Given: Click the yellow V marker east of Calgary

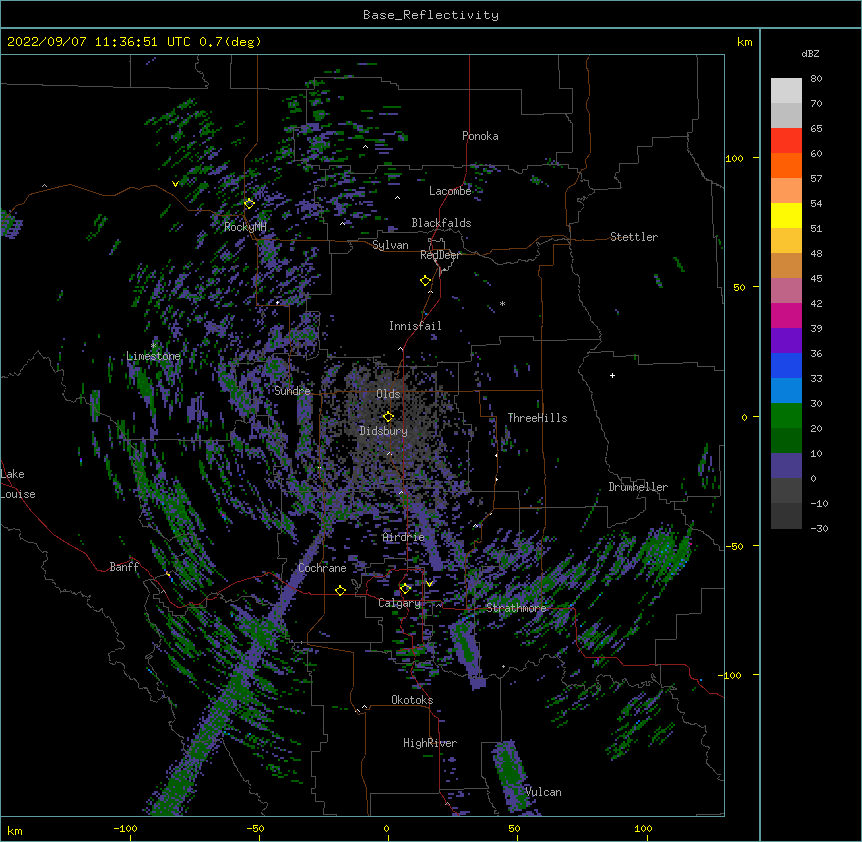Looking at the screenshot, I should pyautogui.click(x=429, y=584).
